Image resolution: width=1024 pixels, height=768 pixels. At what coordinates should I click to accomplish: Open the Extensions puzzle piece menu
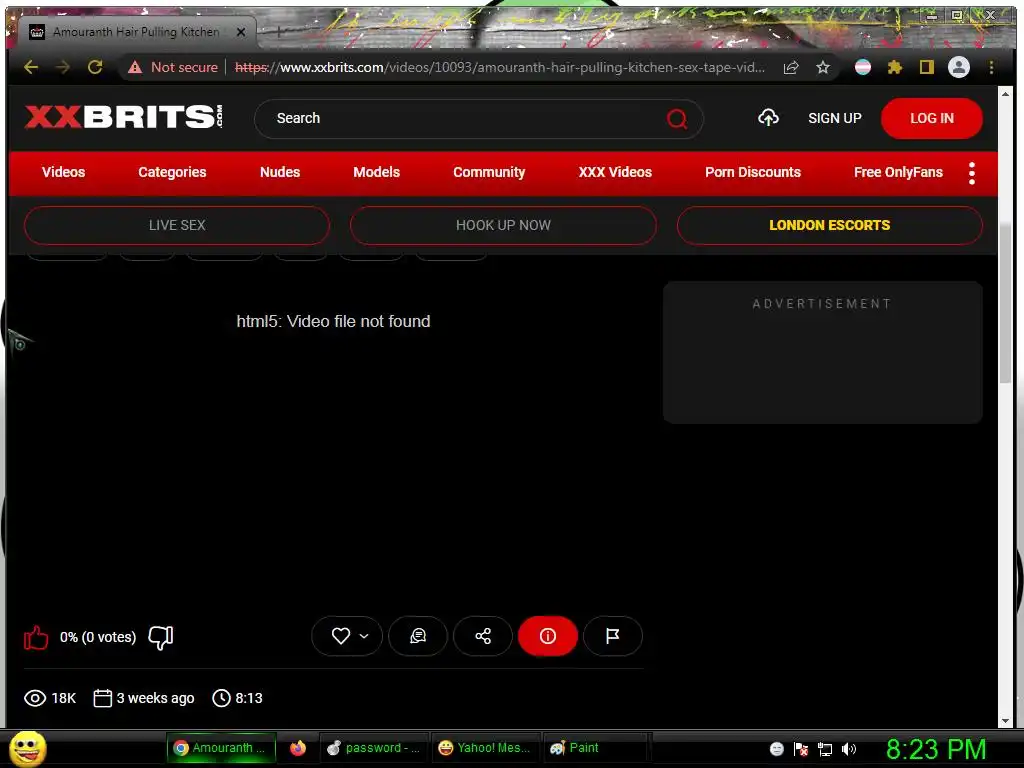click(895, 67)
